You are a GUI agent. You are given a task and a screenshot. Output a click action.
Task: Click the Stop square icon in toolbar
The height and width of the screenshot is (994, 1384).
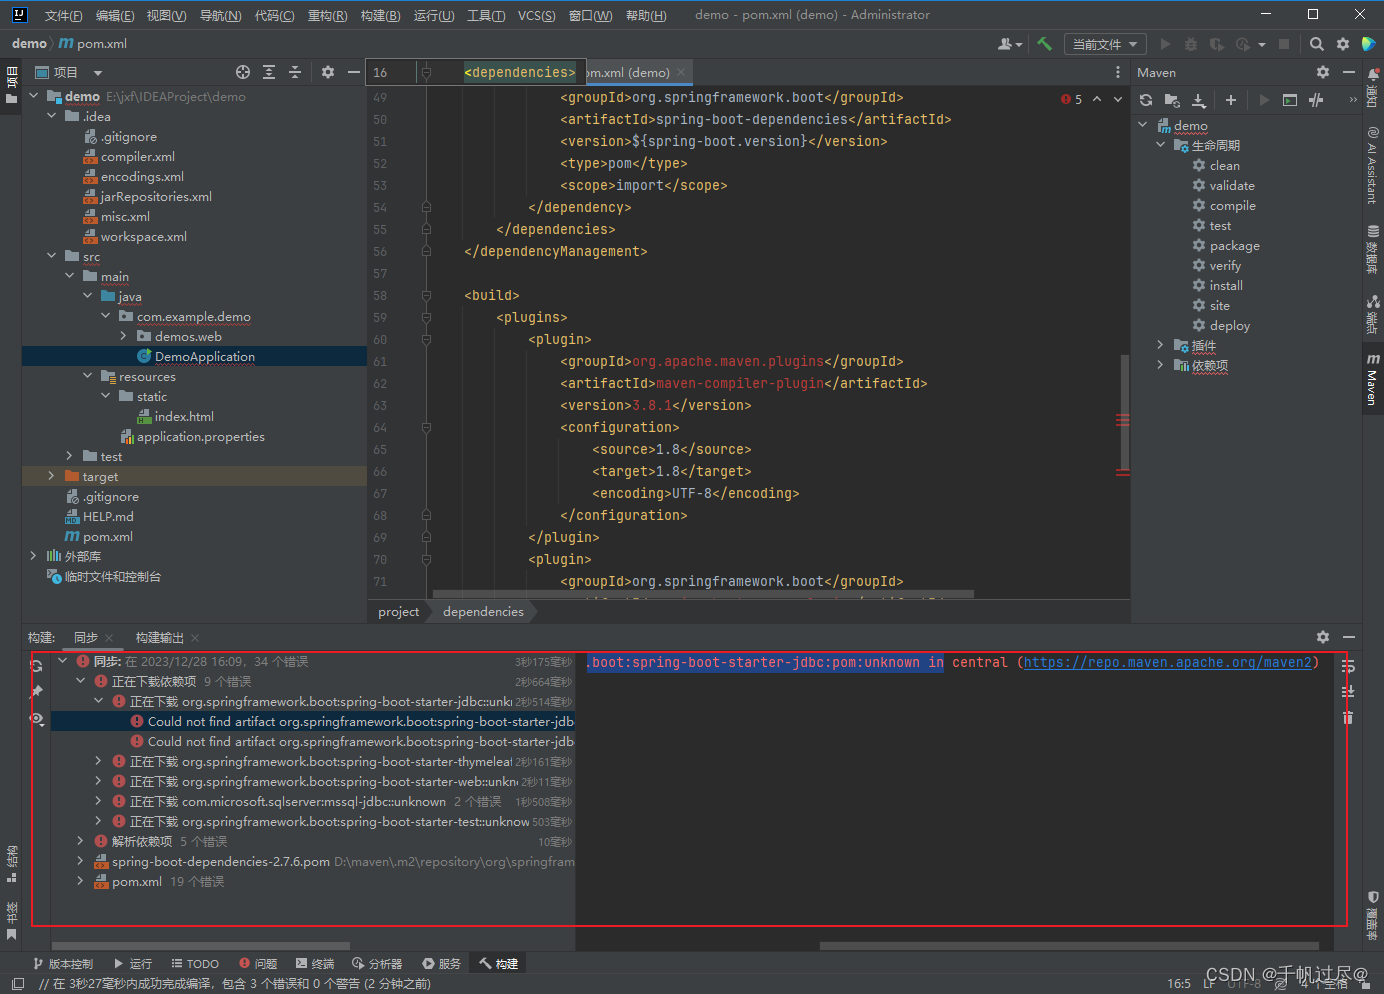(x=1284, y=44)
